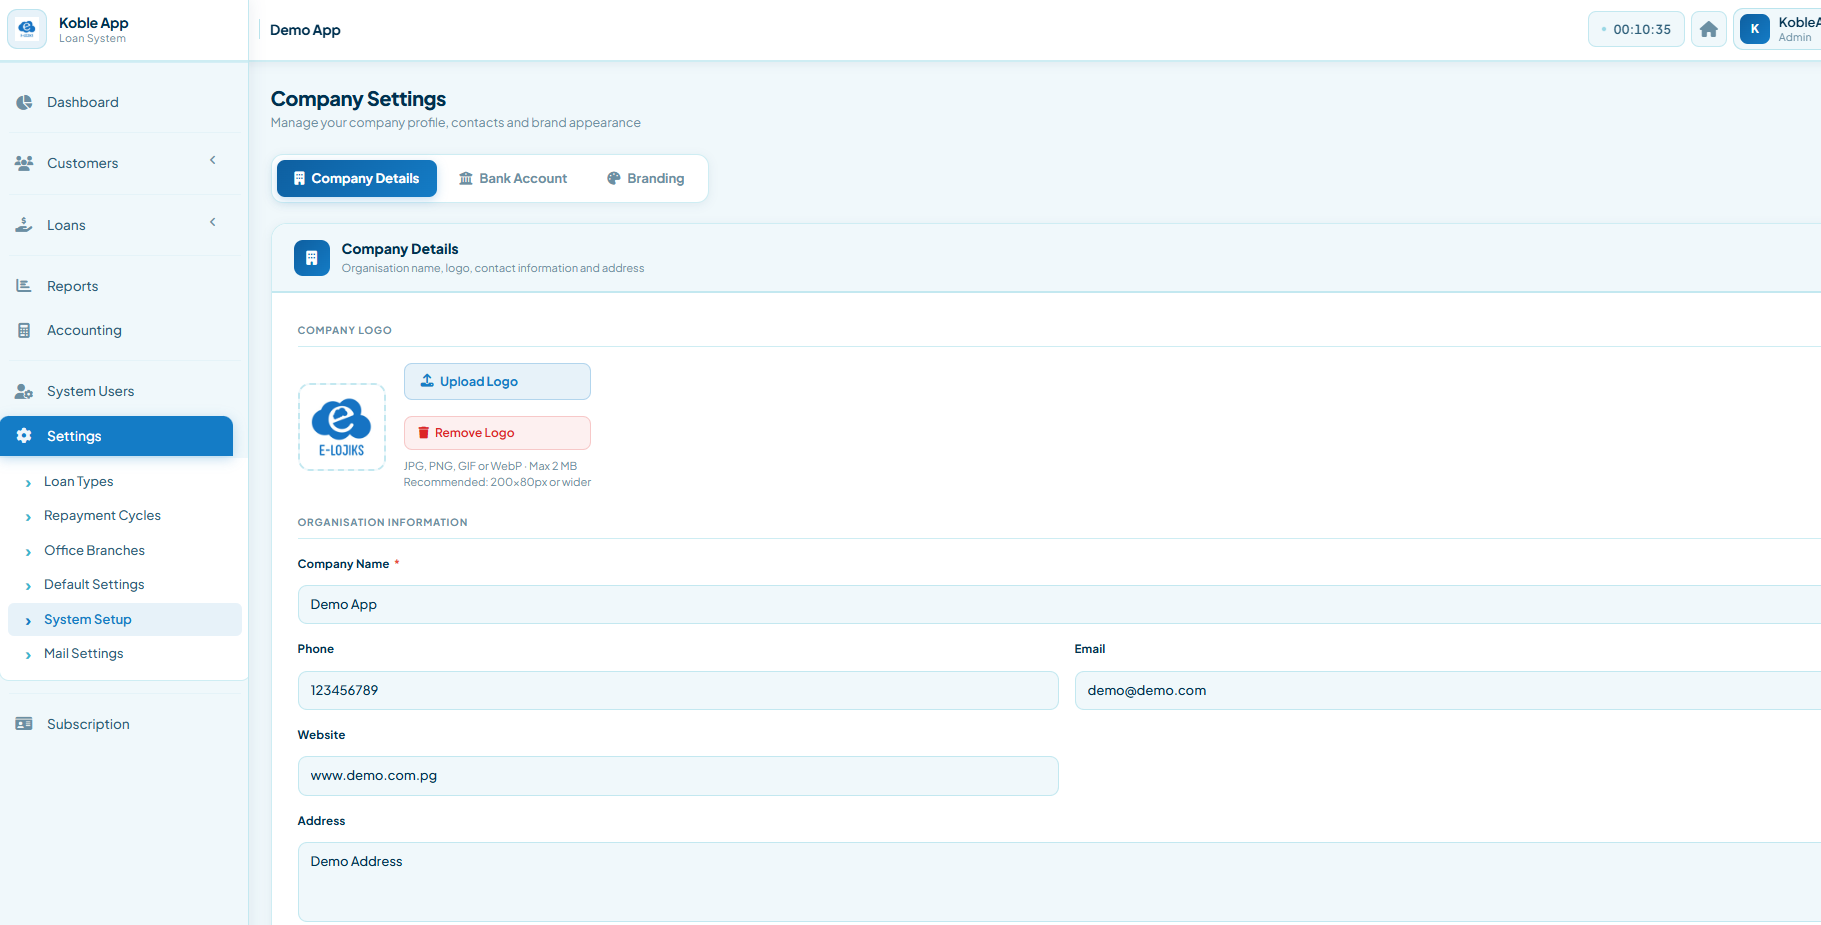Open the admin user profile dropdown
This screenshot has width=1821, height=925.
pos(1780,30)
